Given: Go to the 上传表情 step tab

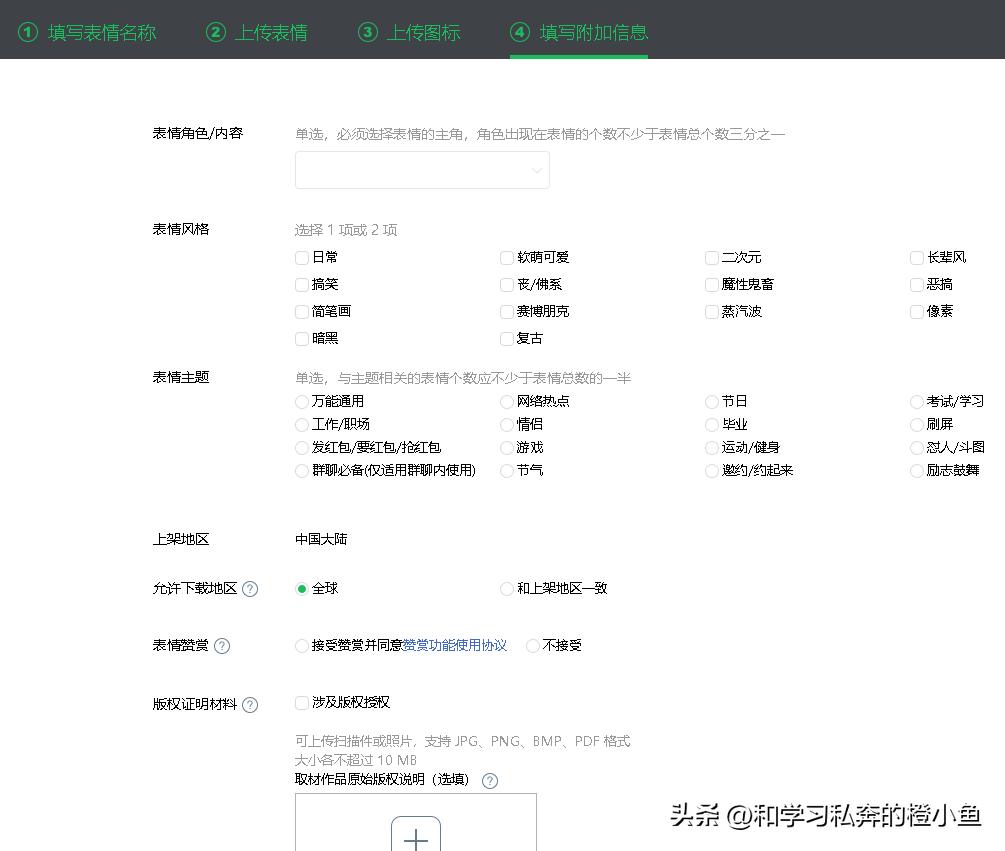Looking at the screenshot, I should point(256,31).
